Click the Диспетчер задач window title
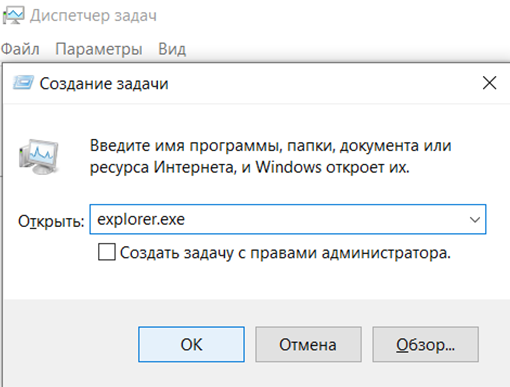 coord(93,16)
